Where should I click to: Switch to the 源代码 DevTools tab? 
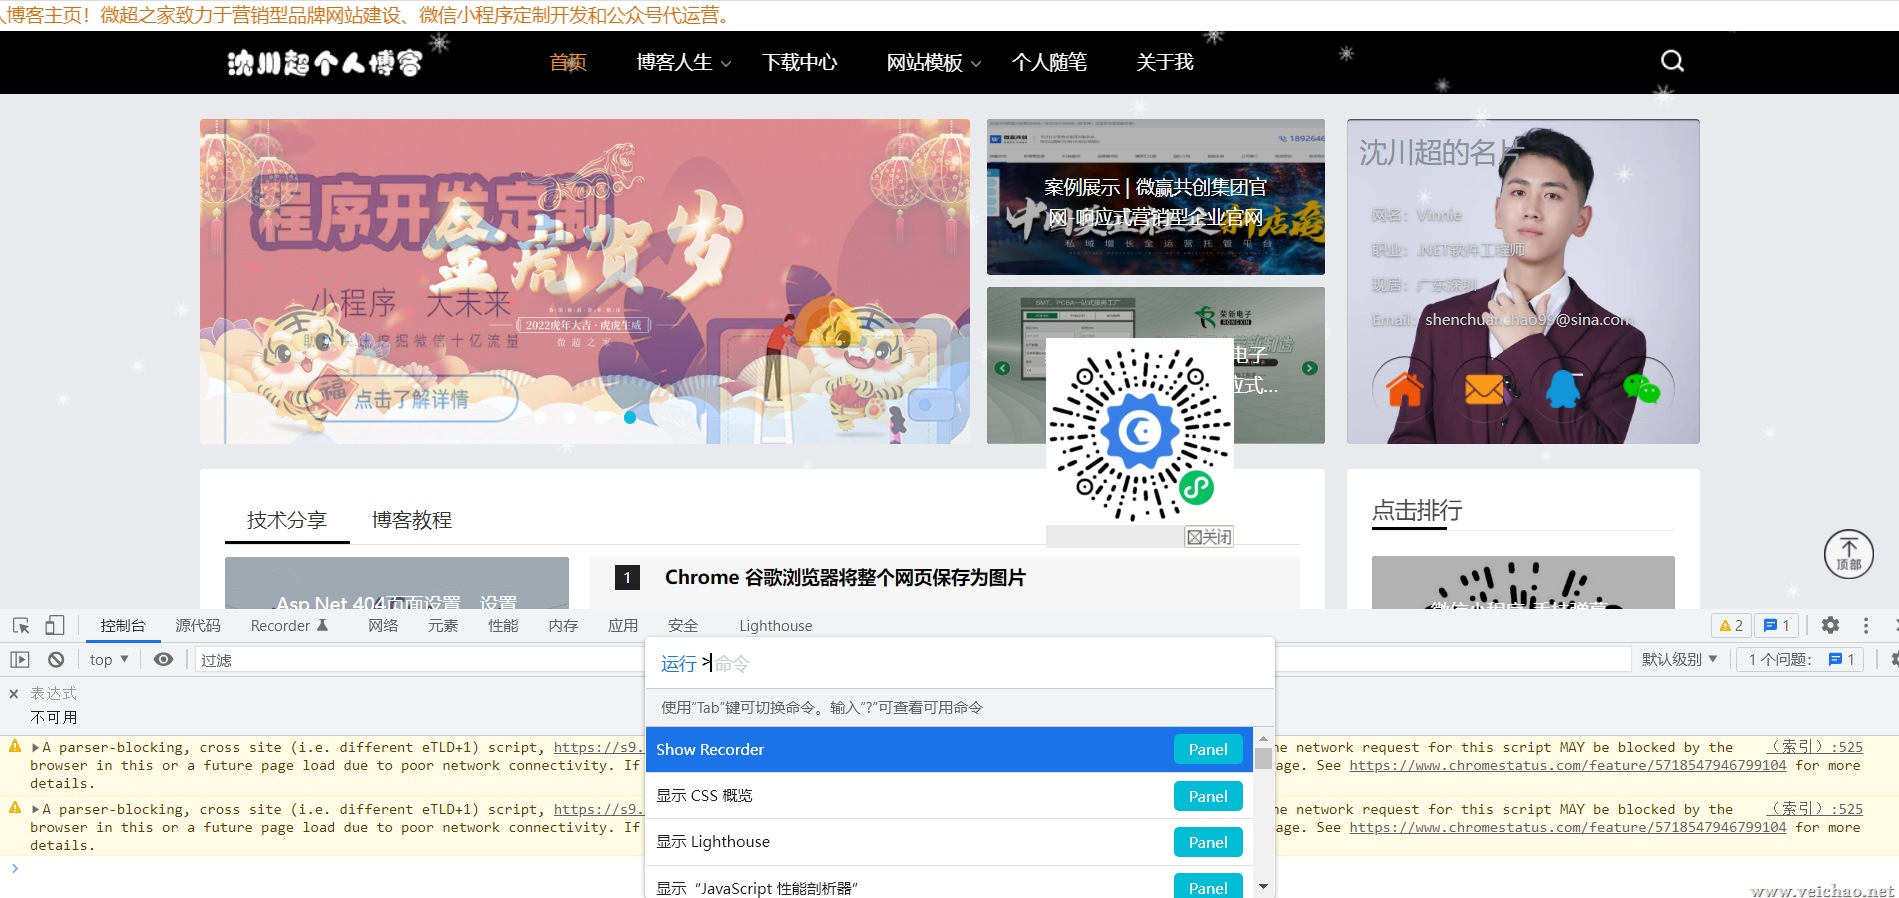point(198,625)
